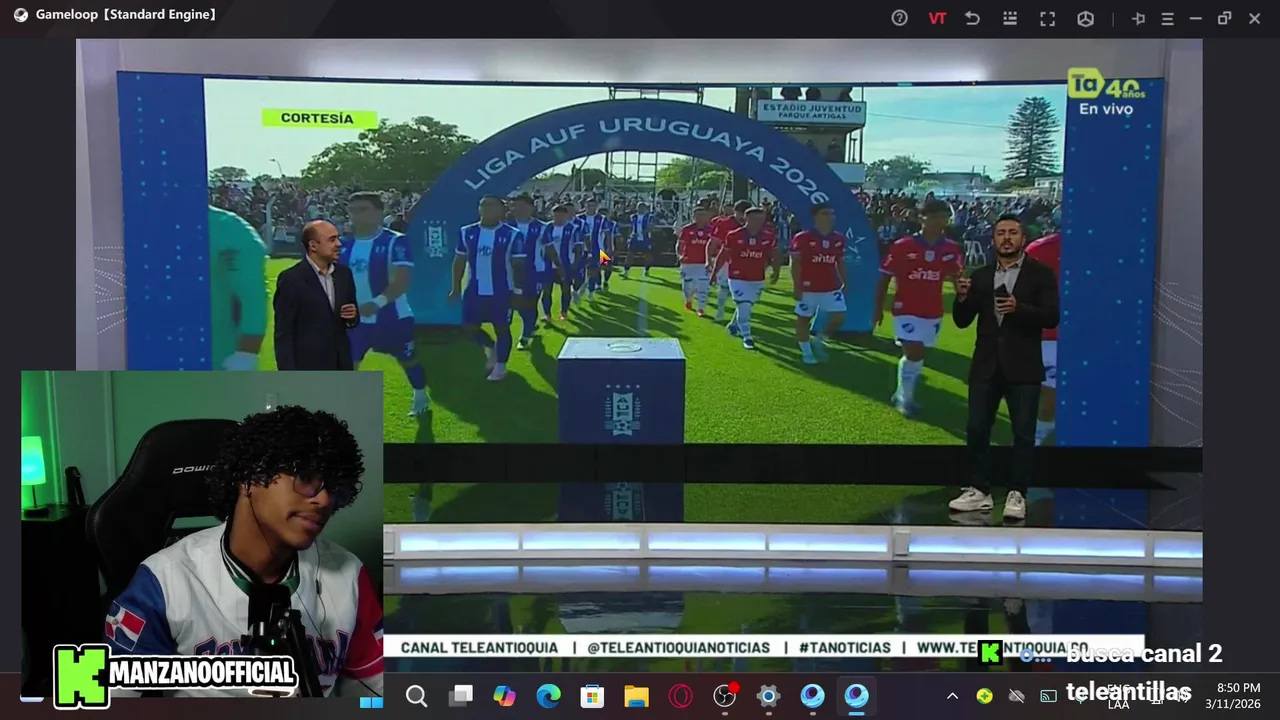1280x720 pixels.
Task: Open the clock showing 8:50 PM
Action: tap(1232, 696)
